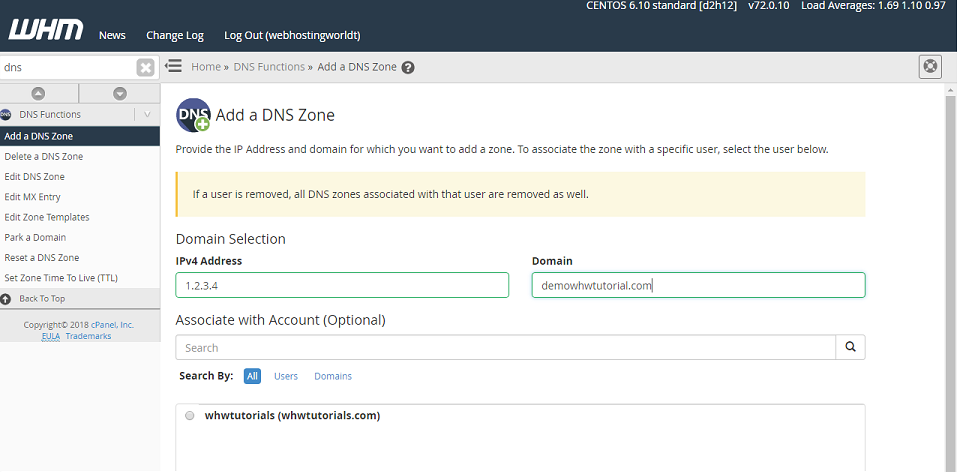Viewport: 958px width, 472px height.
Task: Filter search by Users
Action: coord(286,376)
